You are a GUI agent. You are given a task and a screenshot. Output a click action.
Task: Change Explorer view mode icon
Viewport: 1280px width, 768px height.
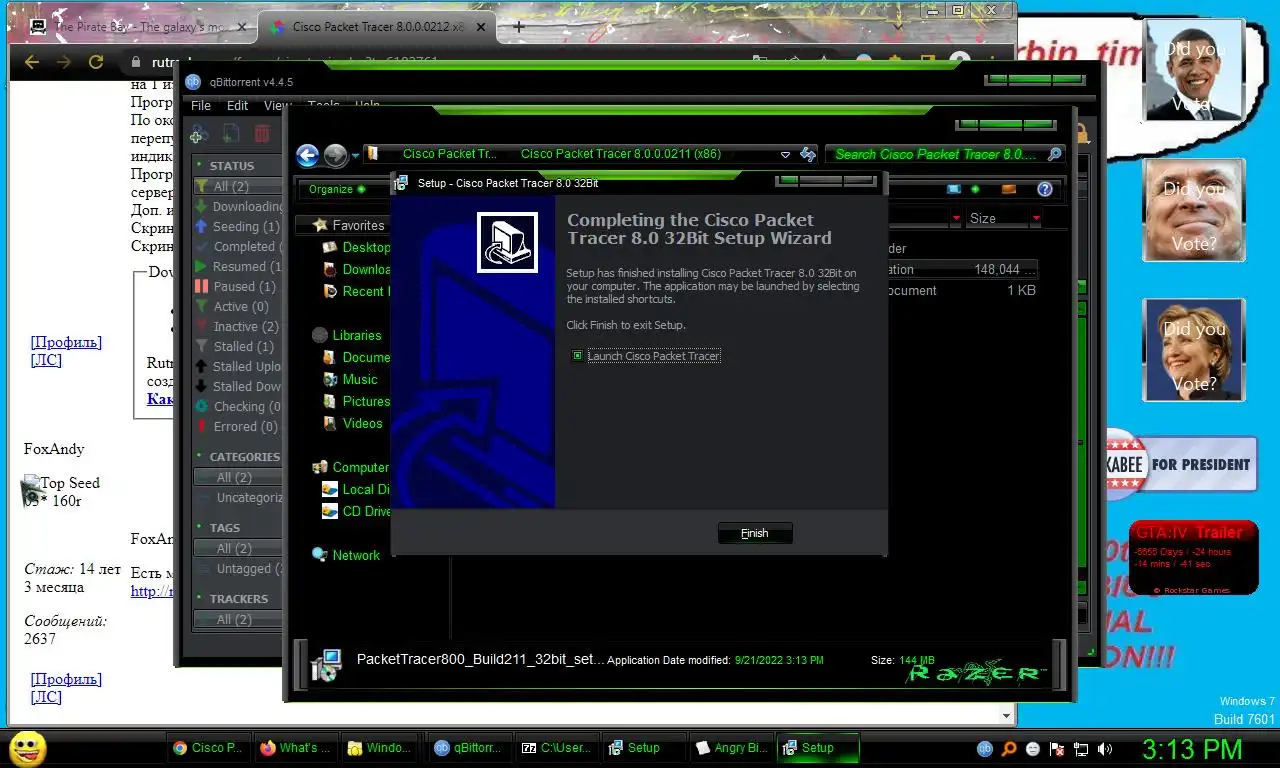pos(953,189)
